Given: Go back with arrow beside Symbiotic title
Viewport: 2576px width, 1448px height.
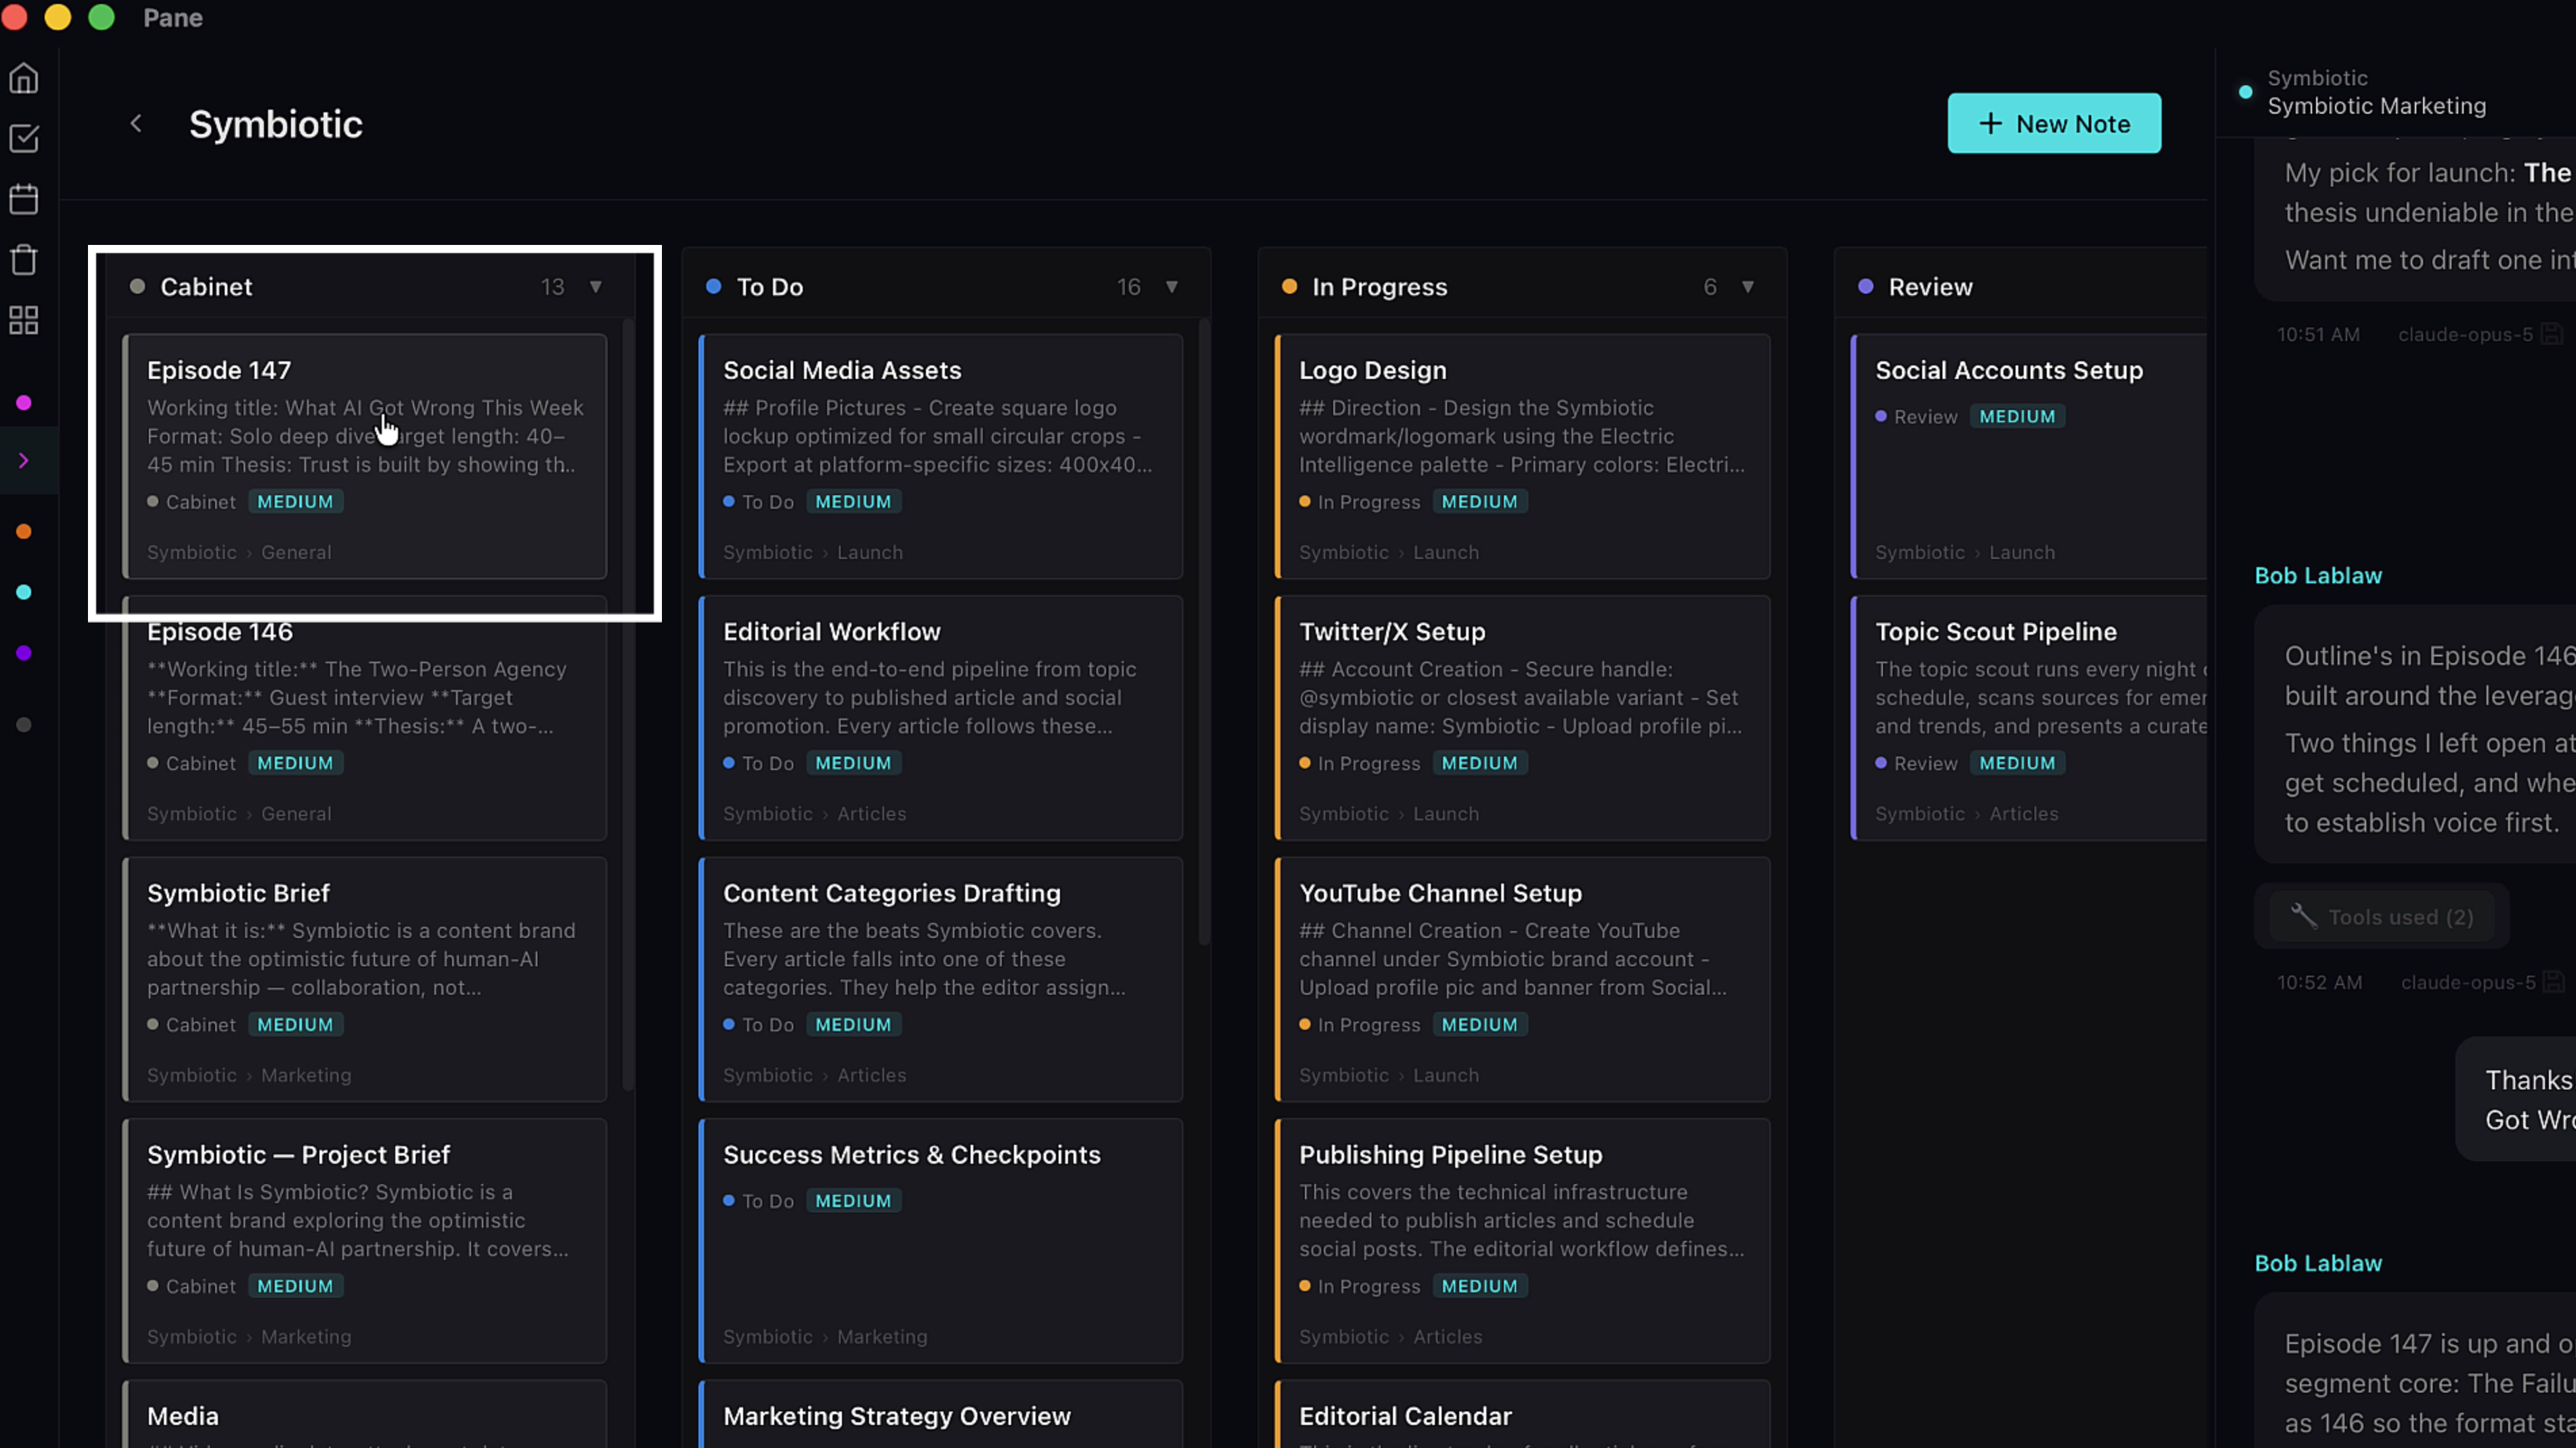Looking at the screenshot, I should click(136, 123).
